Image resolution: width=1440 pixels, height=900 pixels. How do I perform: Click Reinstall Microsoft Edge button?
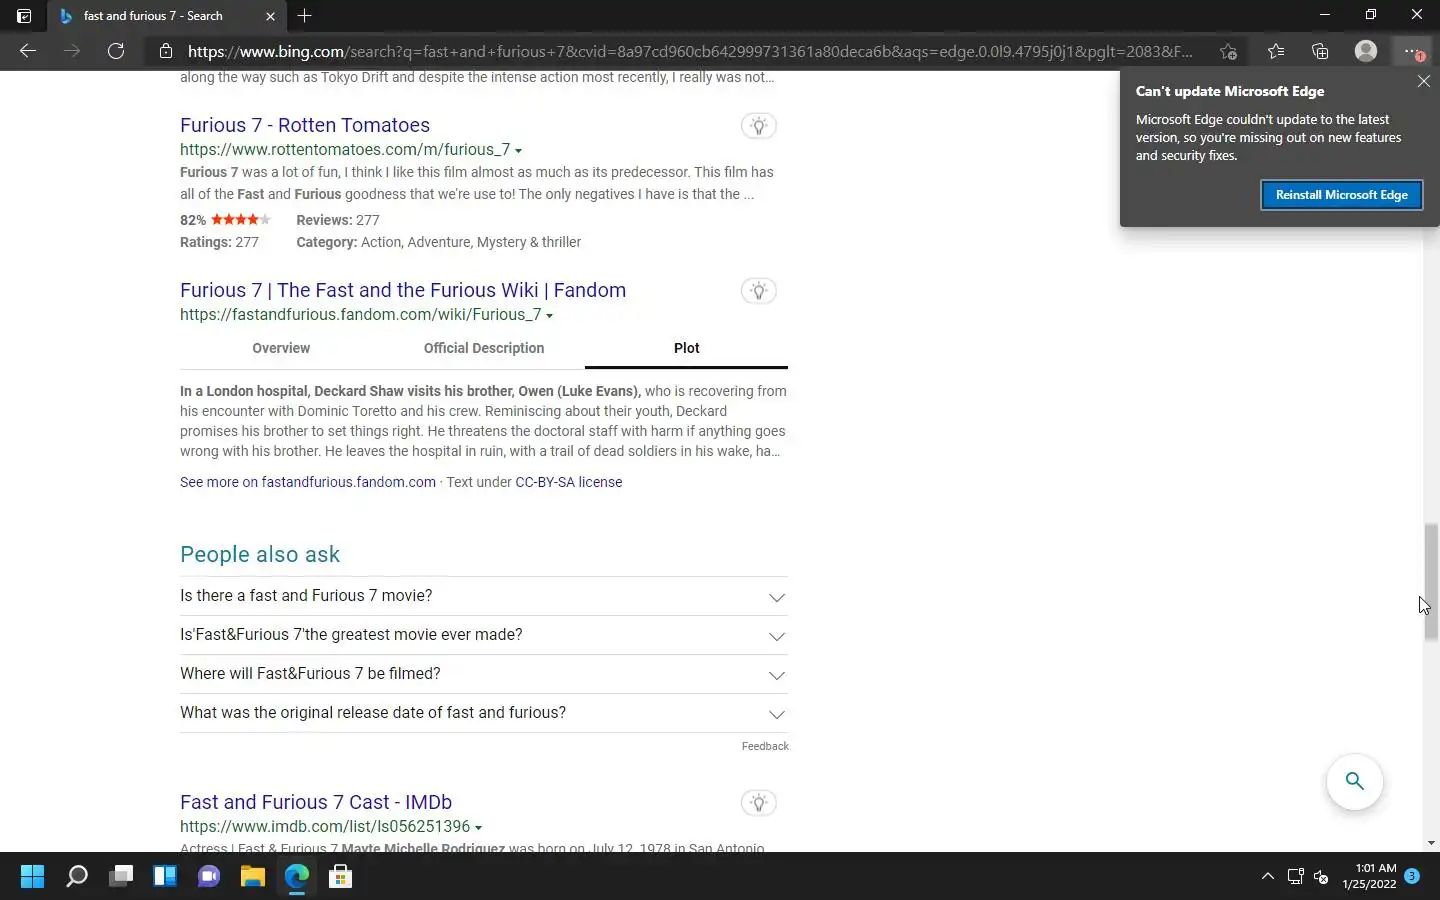(1341, 195)
